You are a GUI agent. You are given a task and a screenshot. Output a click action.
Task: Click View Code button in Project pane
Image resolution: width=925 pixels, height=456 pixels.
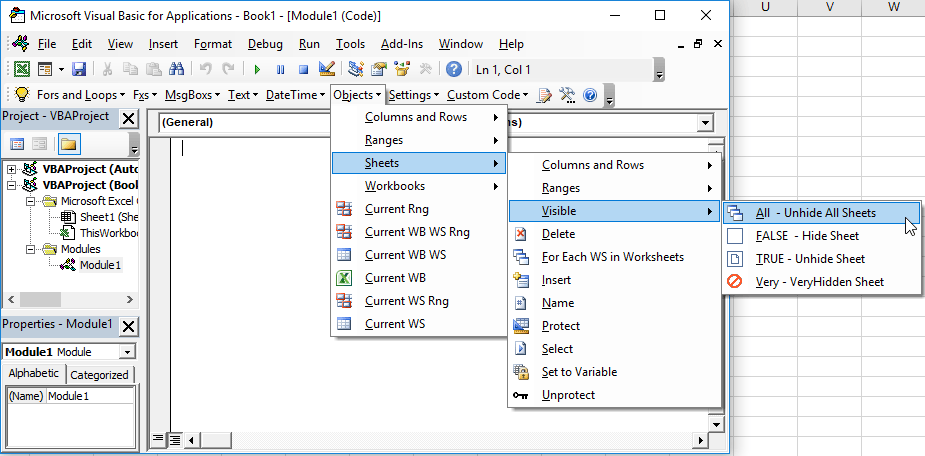(x=19, y=144)
